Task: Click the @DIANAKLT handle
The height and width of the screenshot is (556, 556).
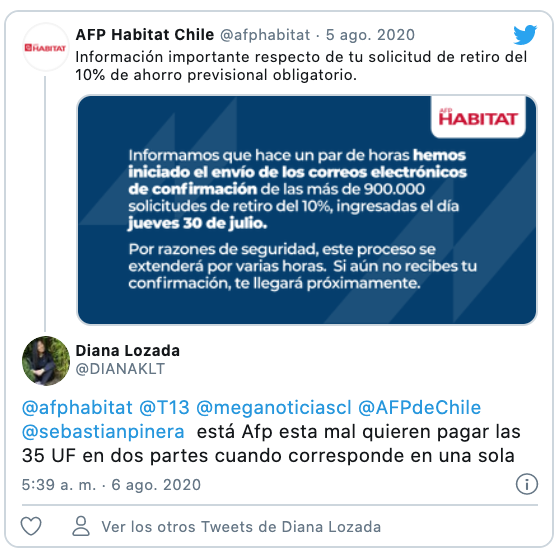Action: point(120,369)
